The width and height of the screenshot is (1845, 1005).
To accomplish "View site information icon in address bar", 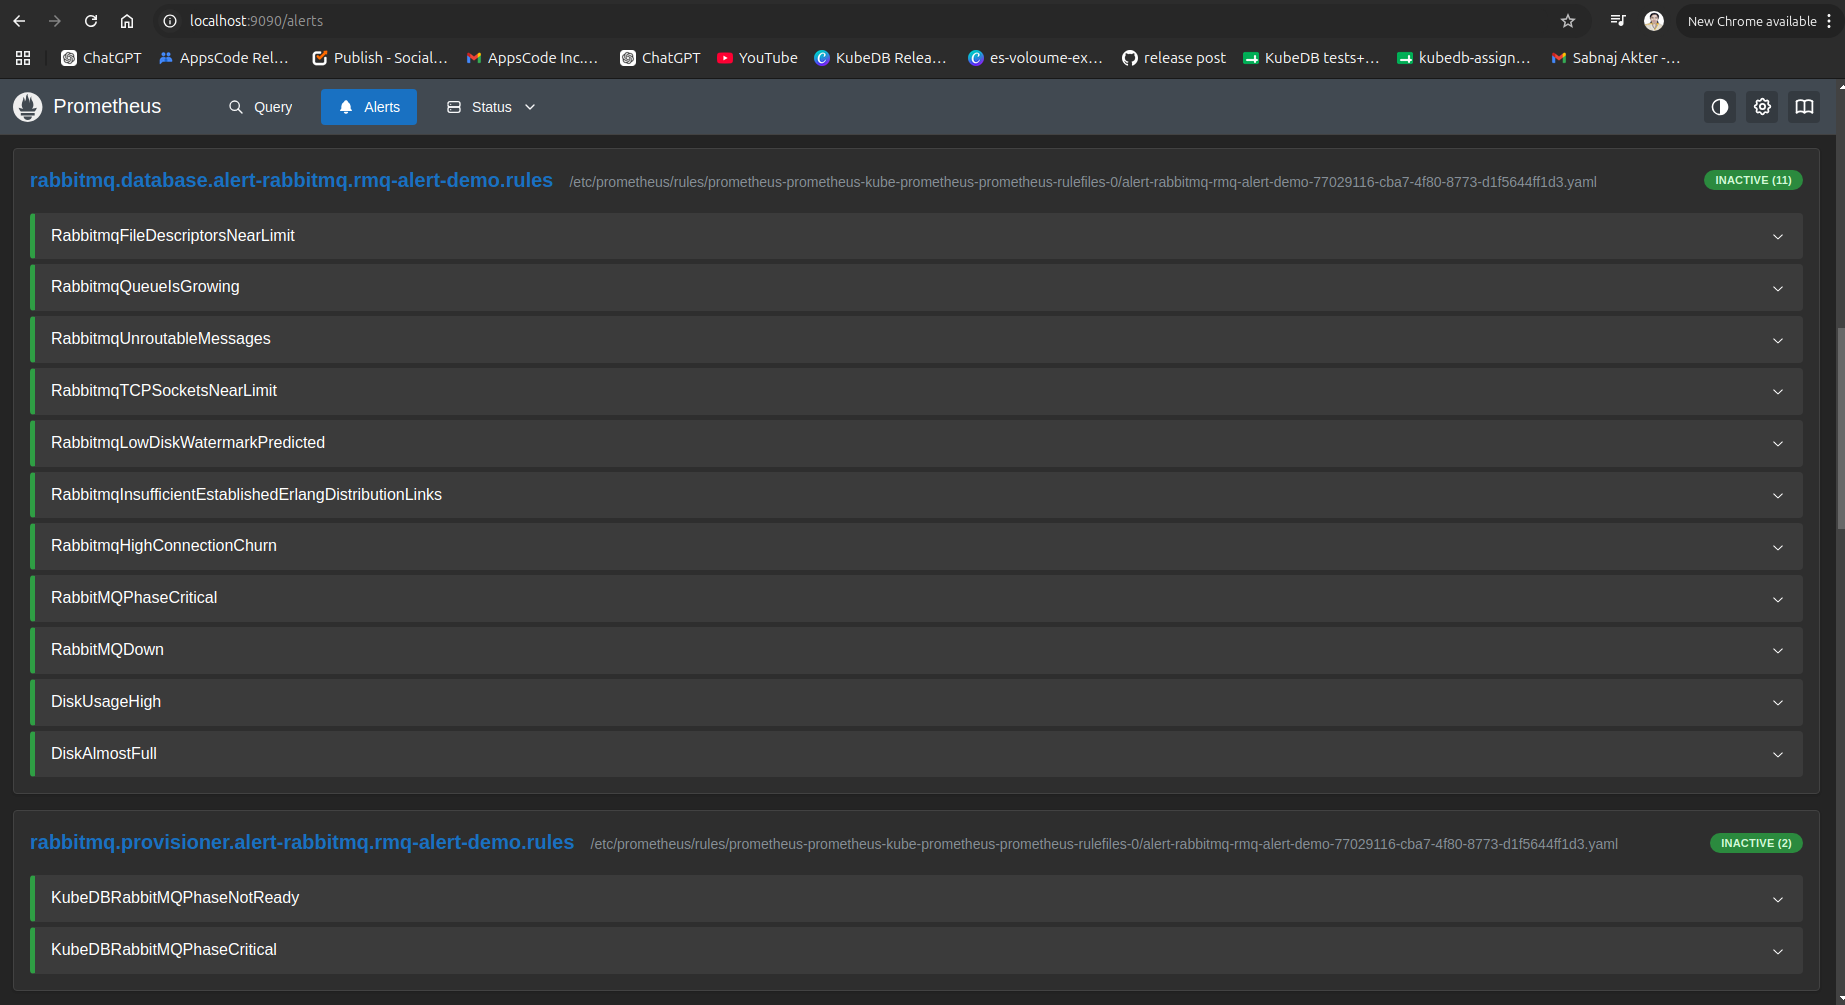I will pyautogui.click(x=170, y=21).
